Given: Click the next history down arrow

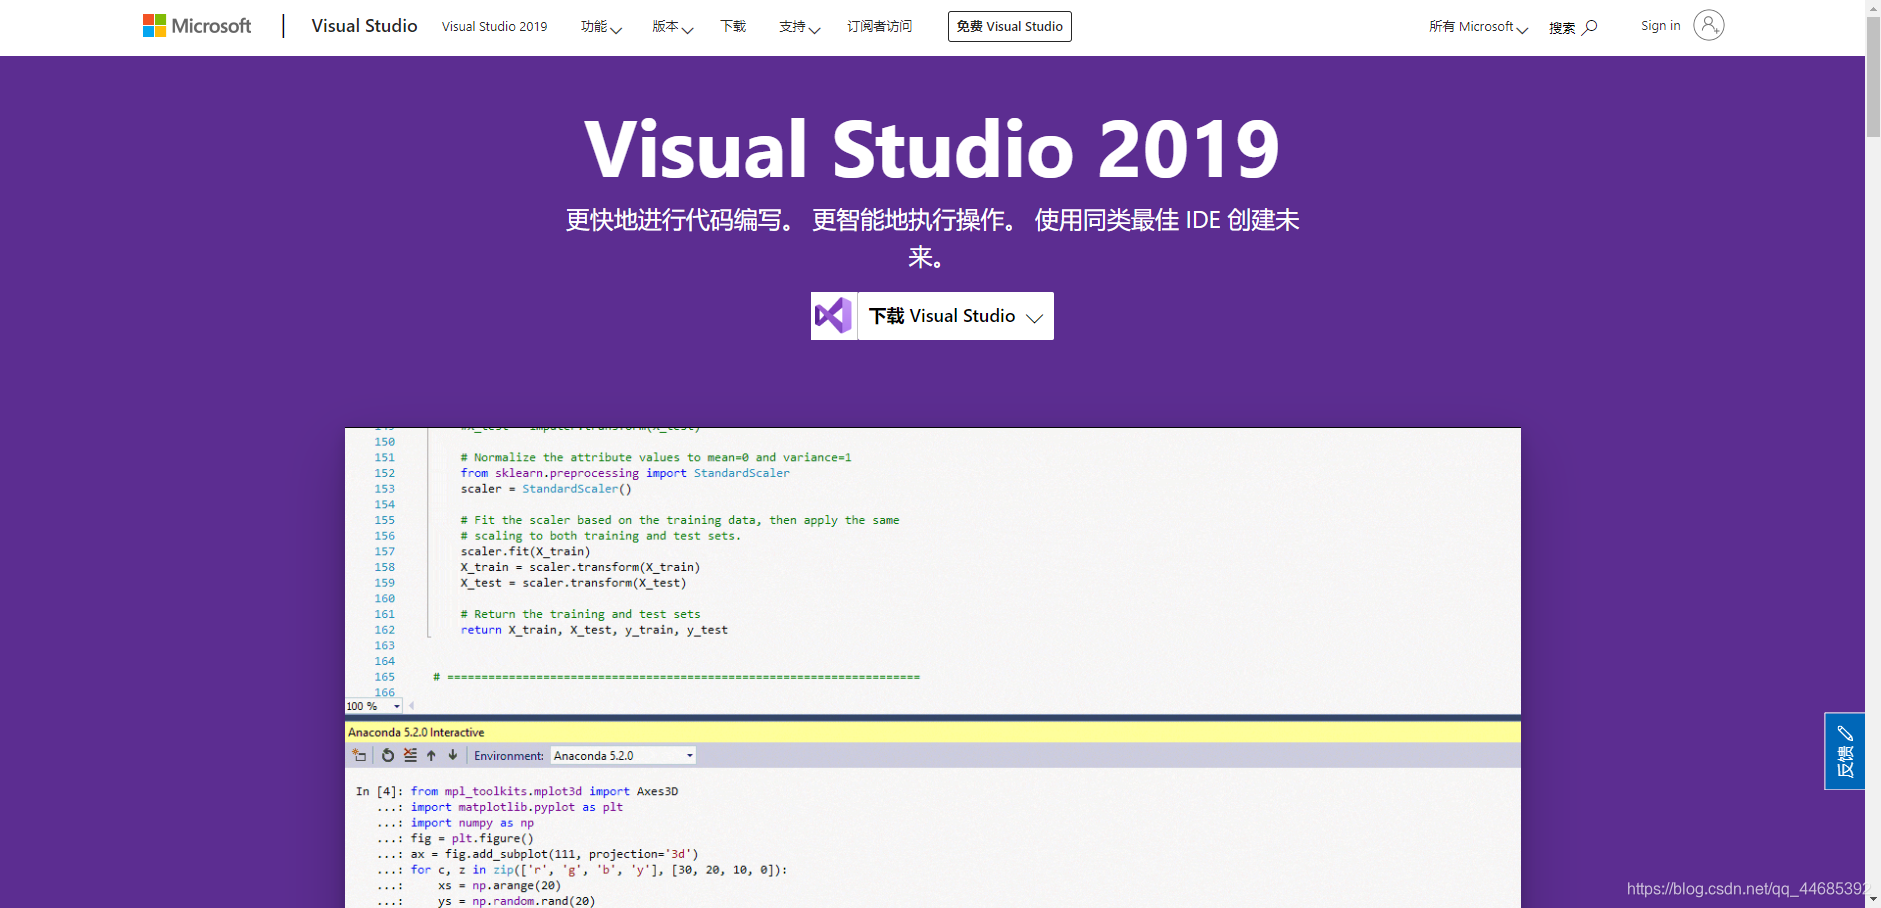Looking at the screenshot, I should point(453,755).
